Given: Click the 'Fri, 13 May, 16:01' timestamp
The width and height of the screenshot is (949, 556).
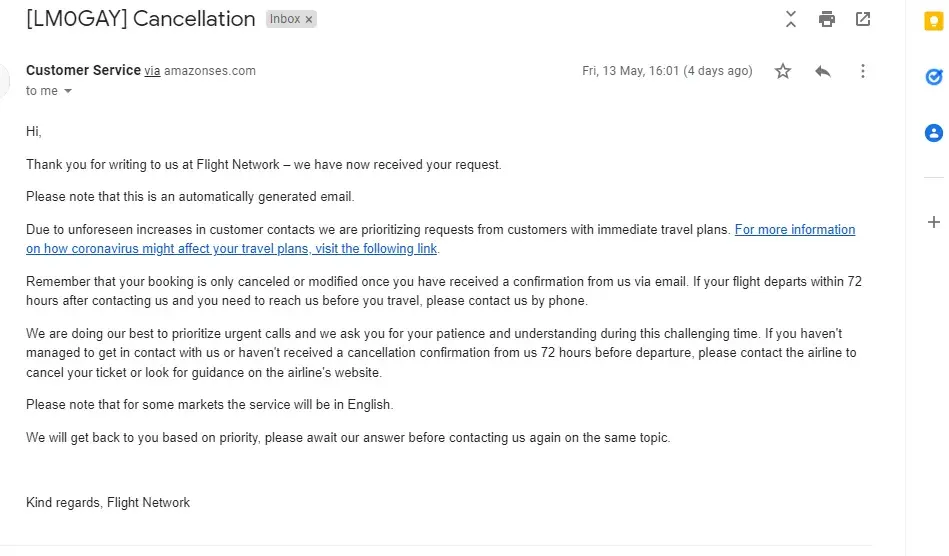Looking at the screenshot, I should coord(630,71).
